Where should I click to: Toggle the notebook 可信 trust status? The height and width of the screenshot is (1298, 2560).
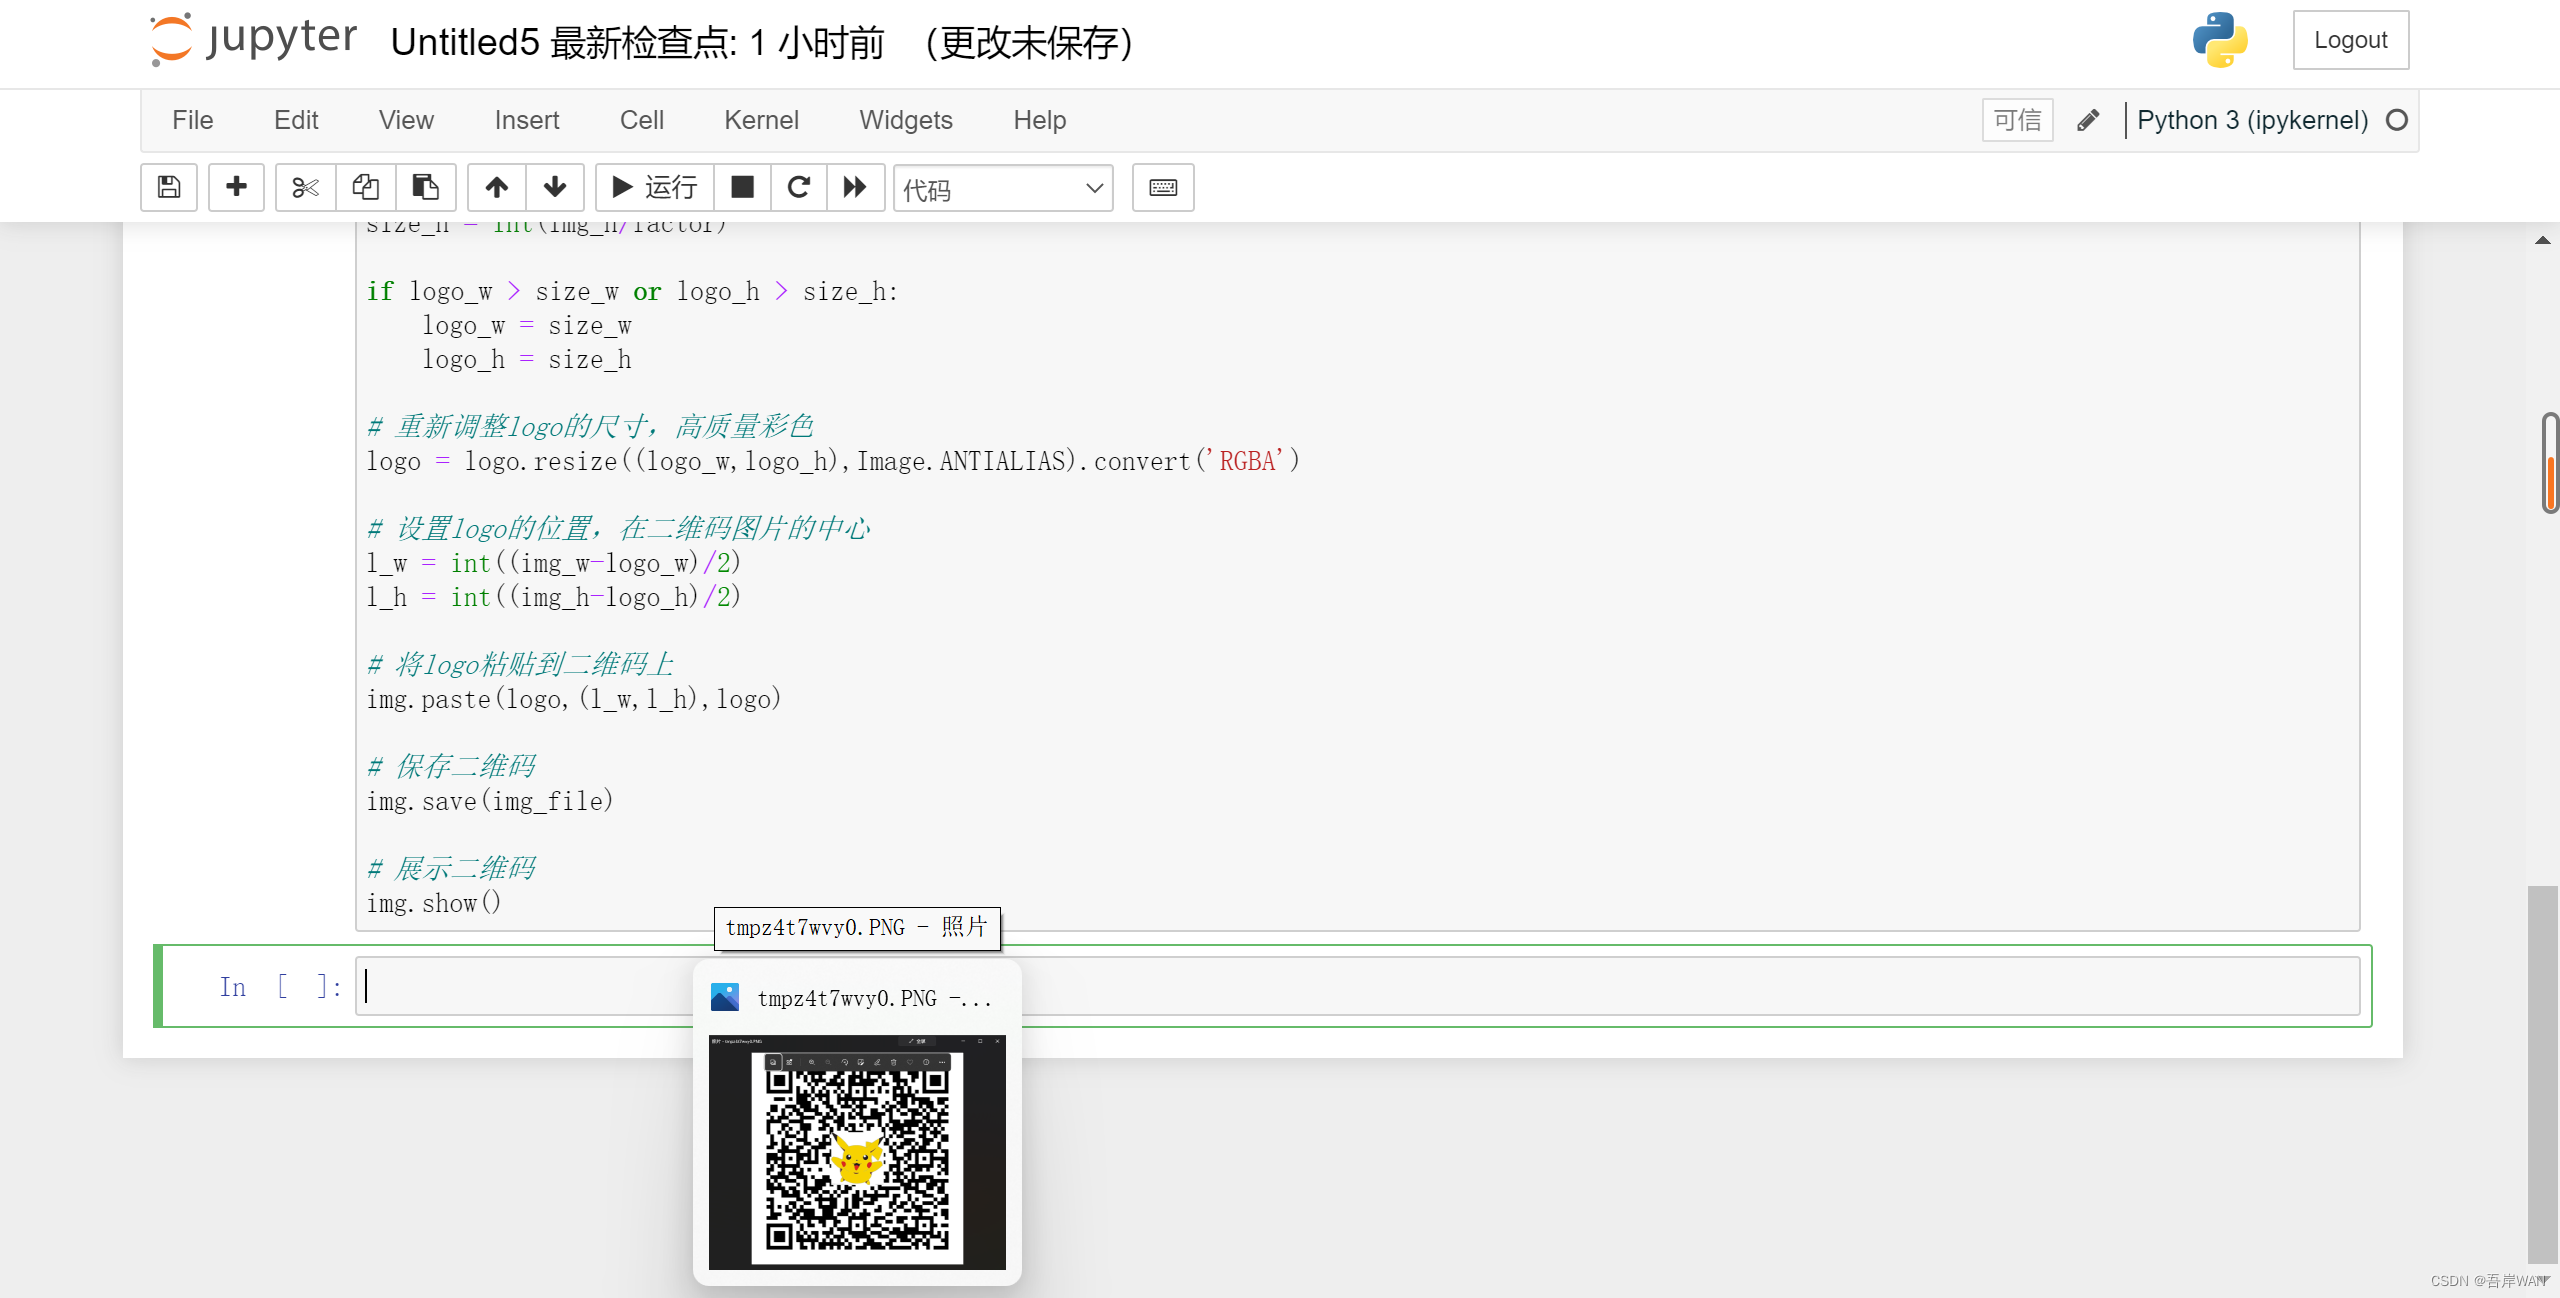tap(2017, 119)
